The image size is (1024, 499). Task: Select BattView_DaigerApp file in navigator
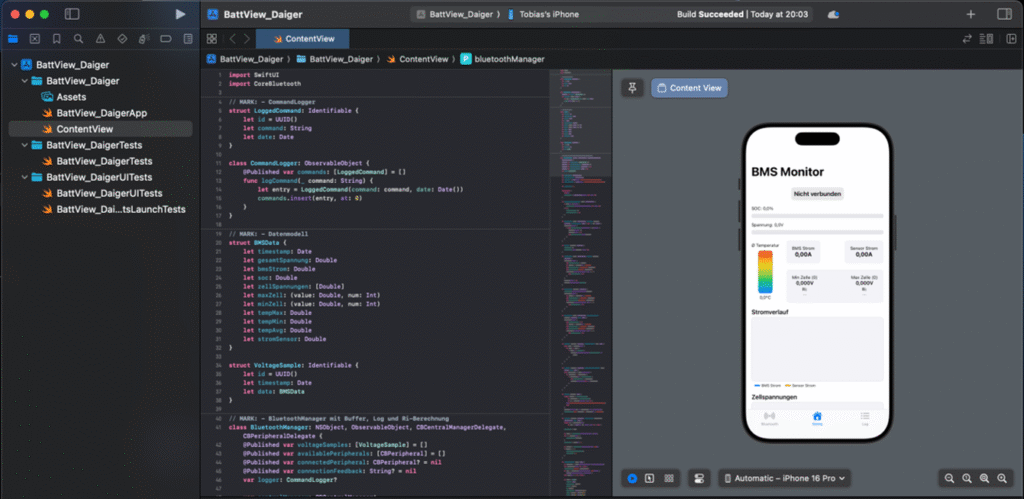102,113
